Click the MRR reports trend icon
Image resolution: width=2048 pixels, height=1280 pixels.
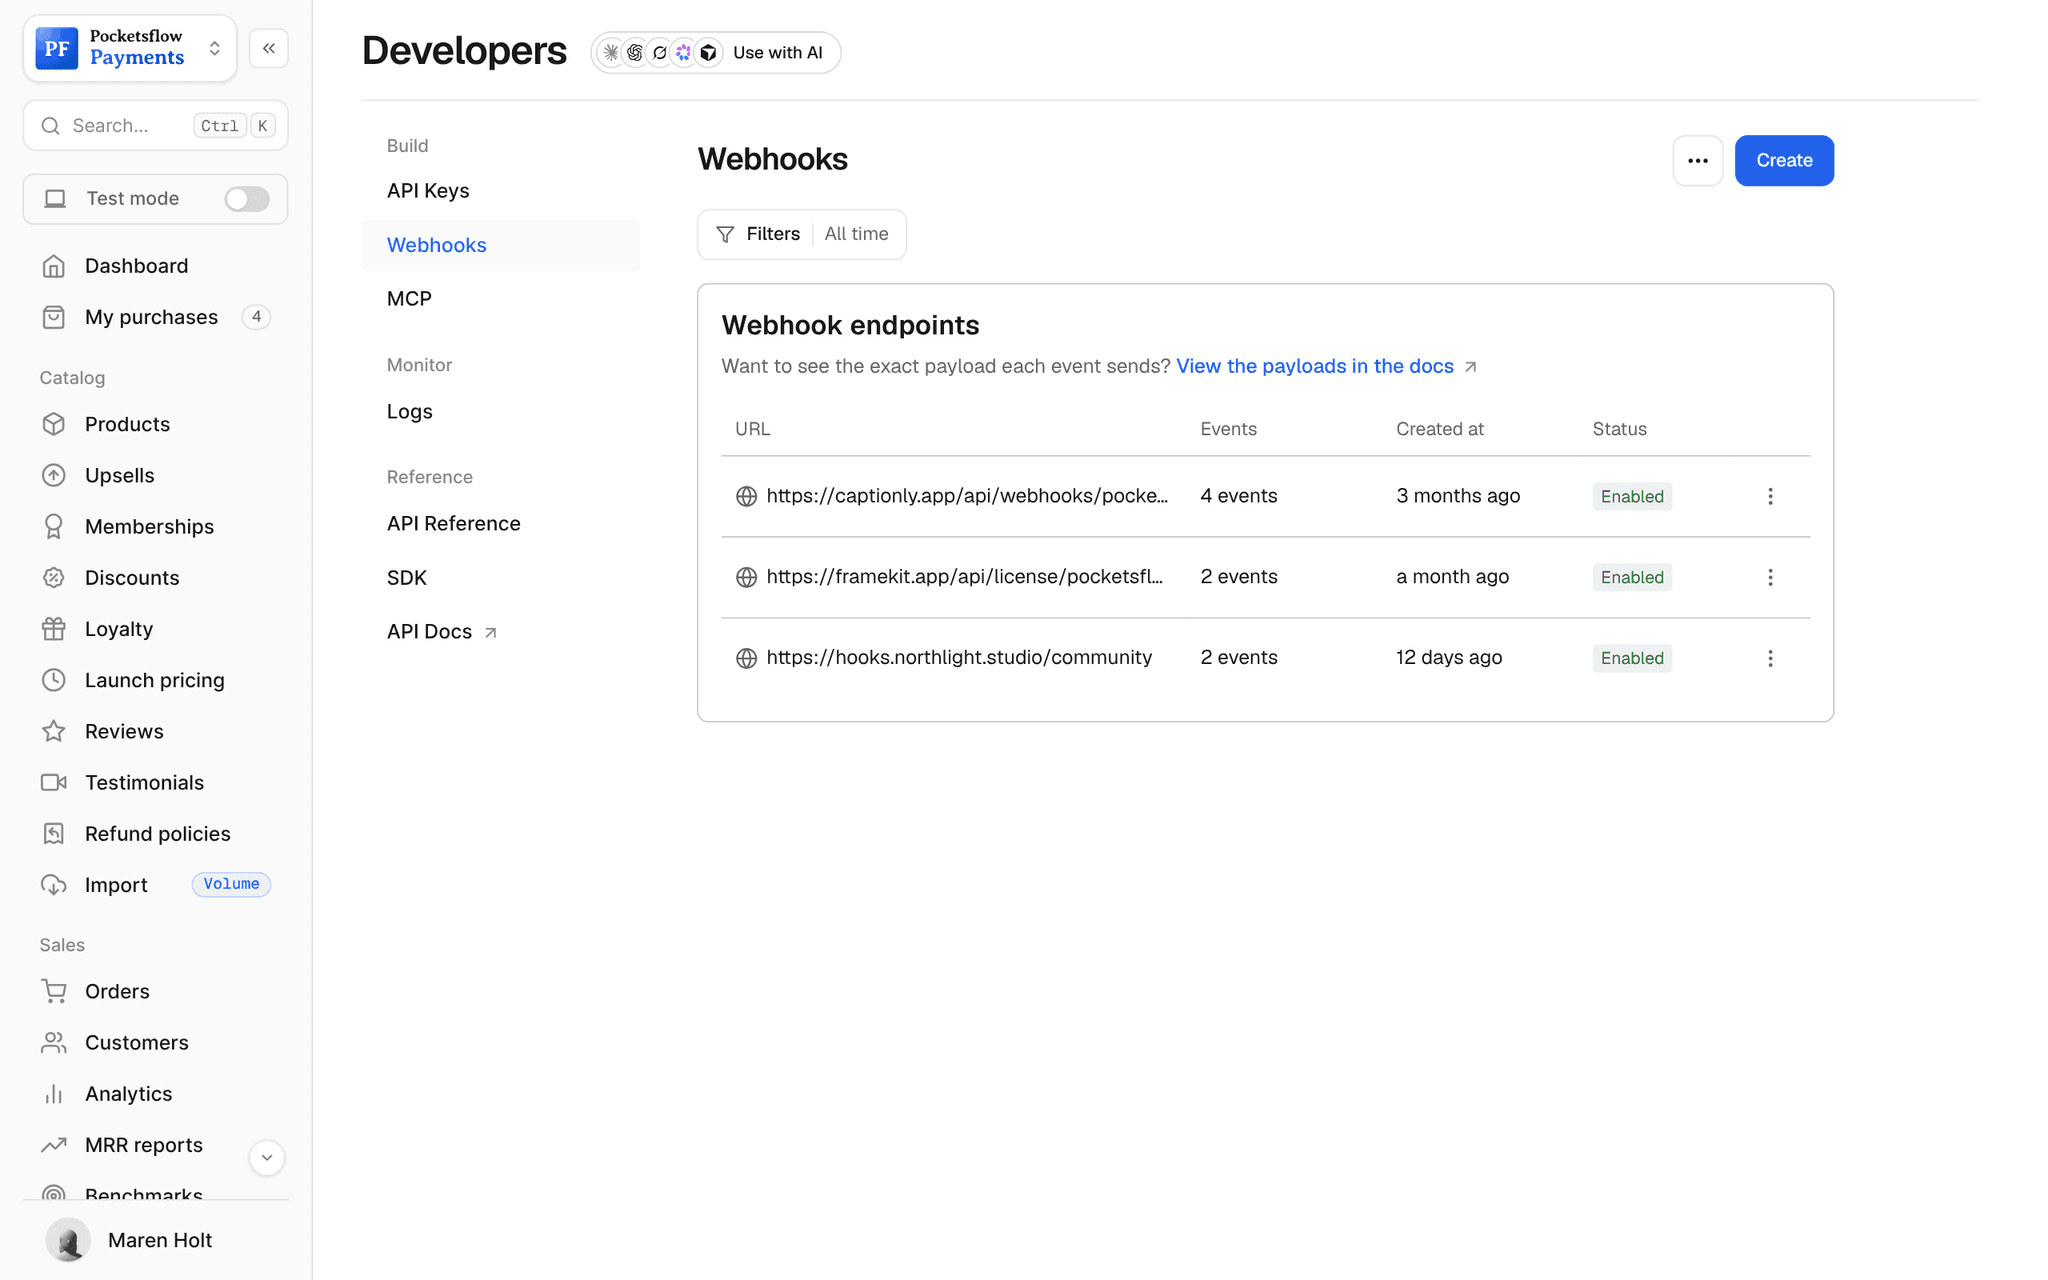(54, 1145)
